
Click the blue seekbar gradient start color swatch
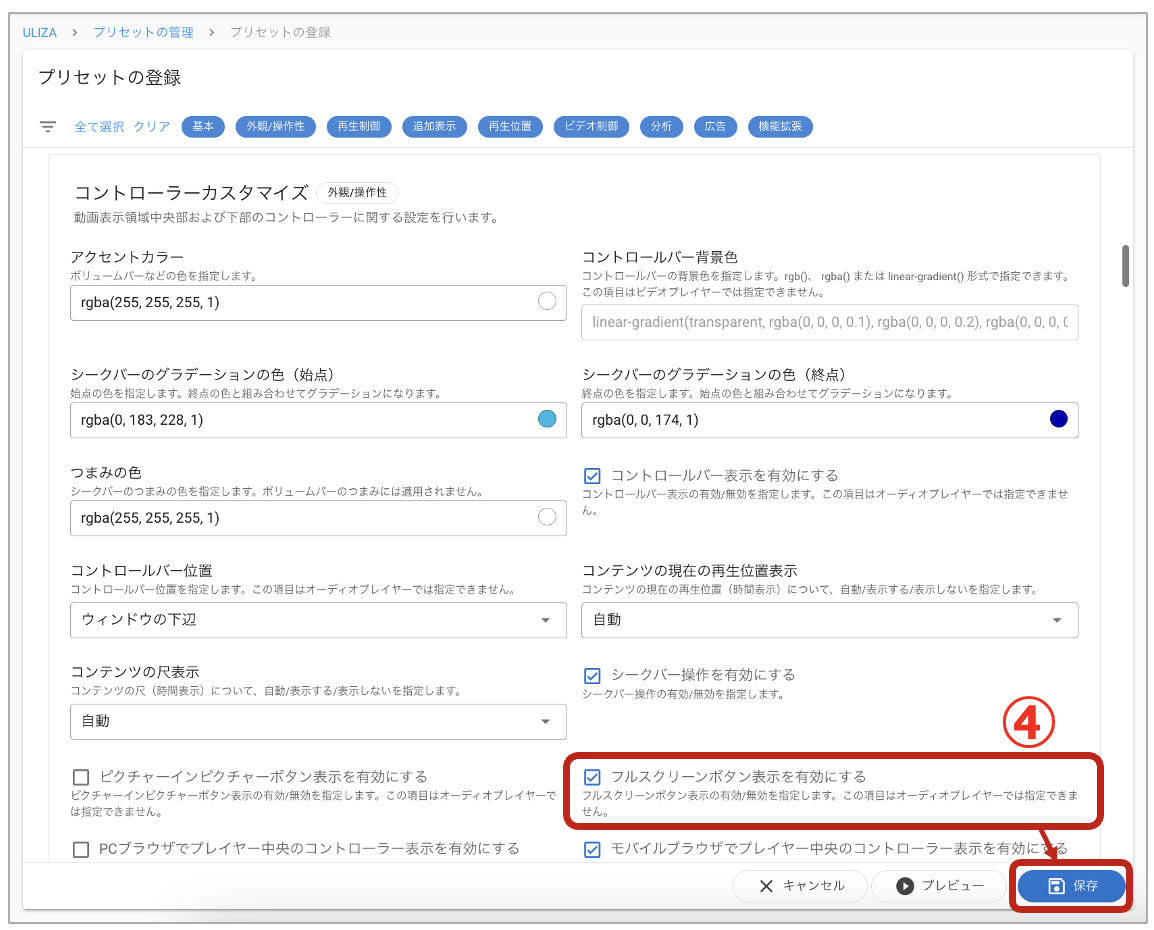point(546,419)
